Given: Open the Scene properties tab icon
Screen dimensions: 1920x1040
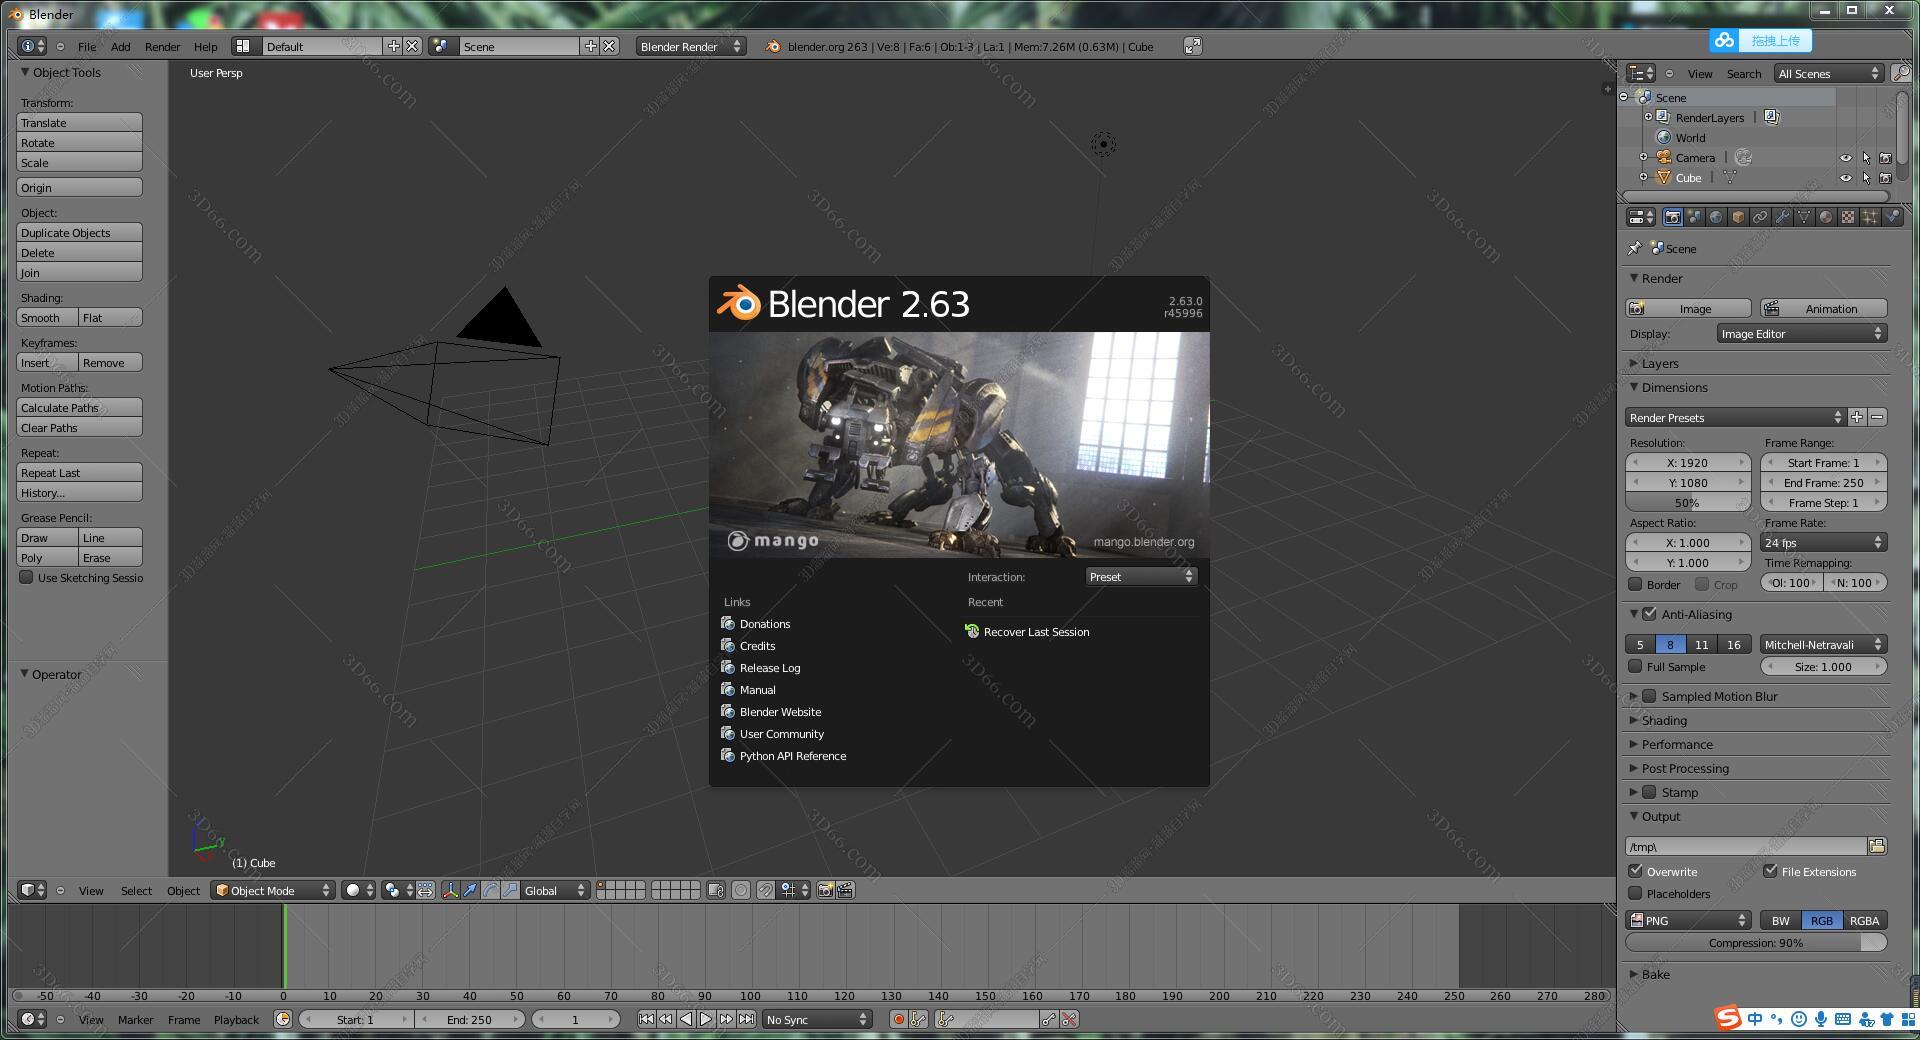Looking at the screenshot, I should [1694, 217].
